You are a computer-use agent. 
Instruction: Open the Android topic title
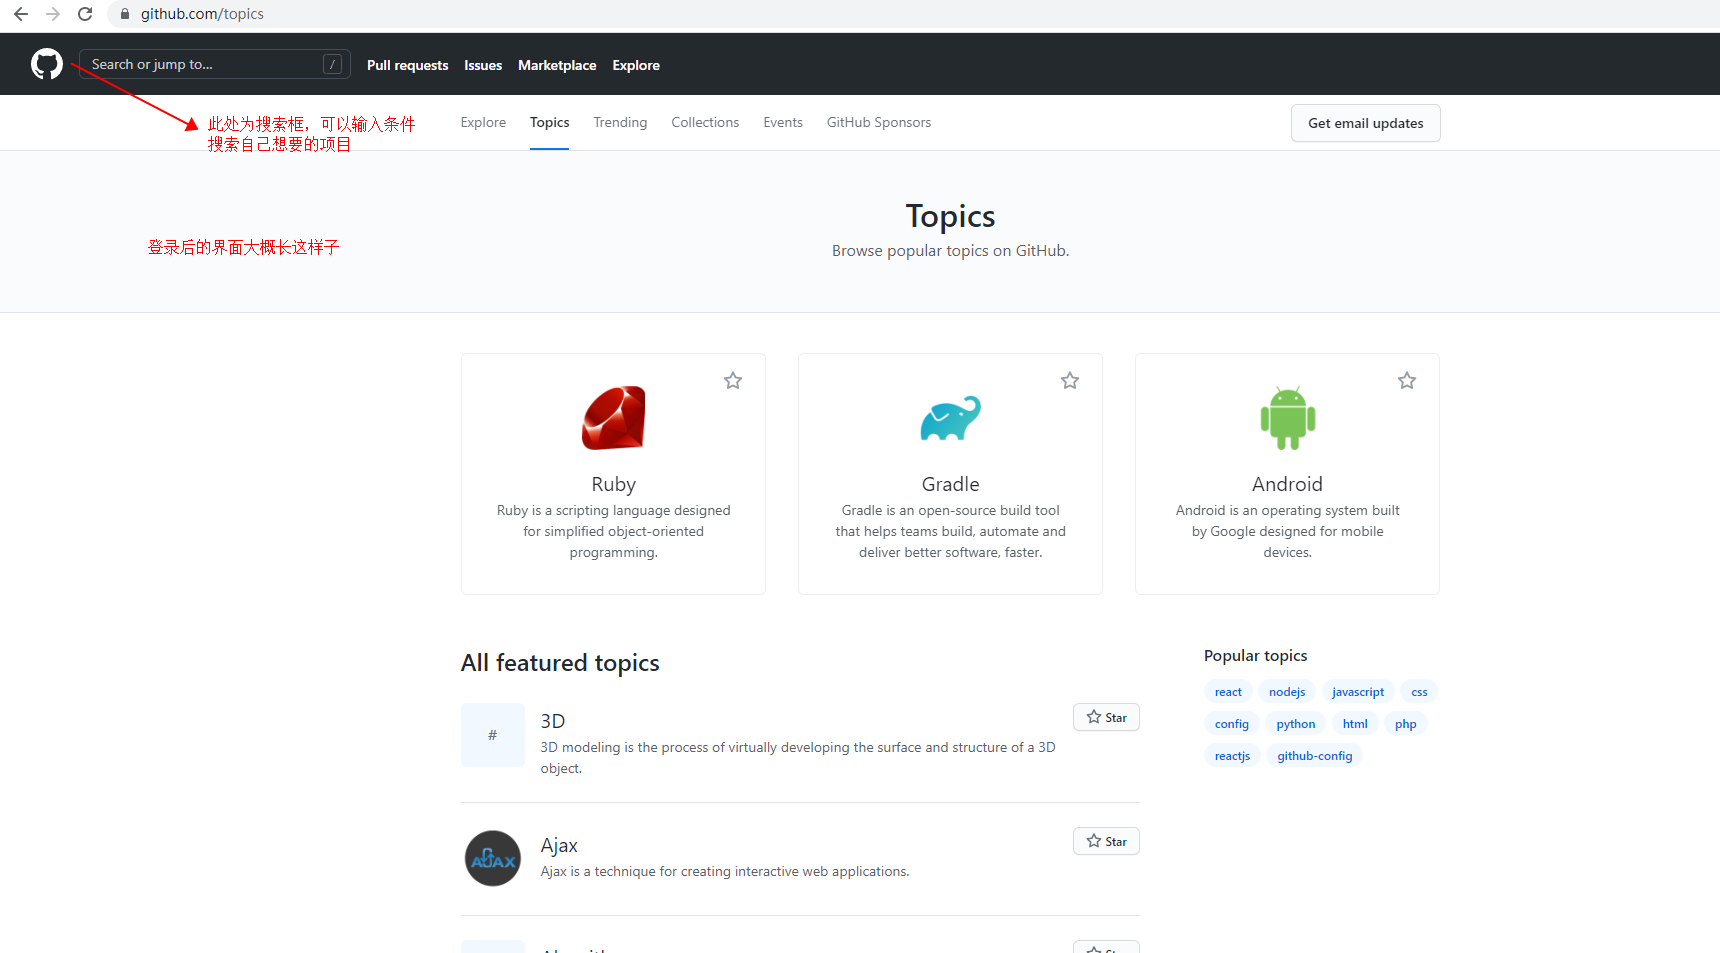click(1287, 484)
